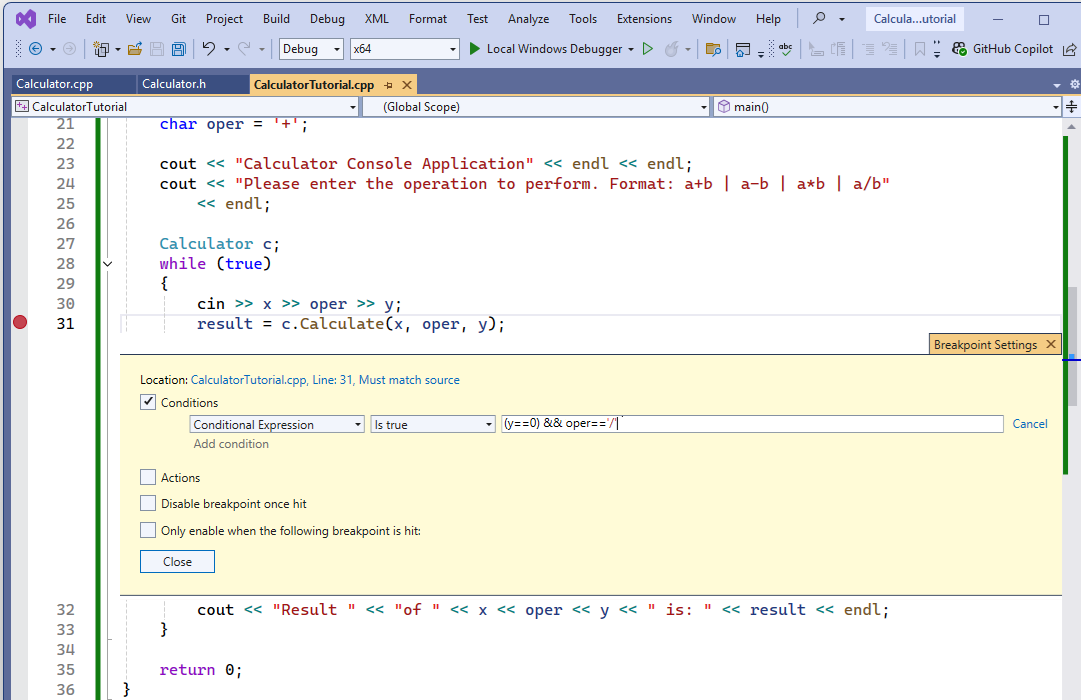This screenshot has width=1081, height=700.
Task: Click the Save All icon
Action: coord(180,48)
